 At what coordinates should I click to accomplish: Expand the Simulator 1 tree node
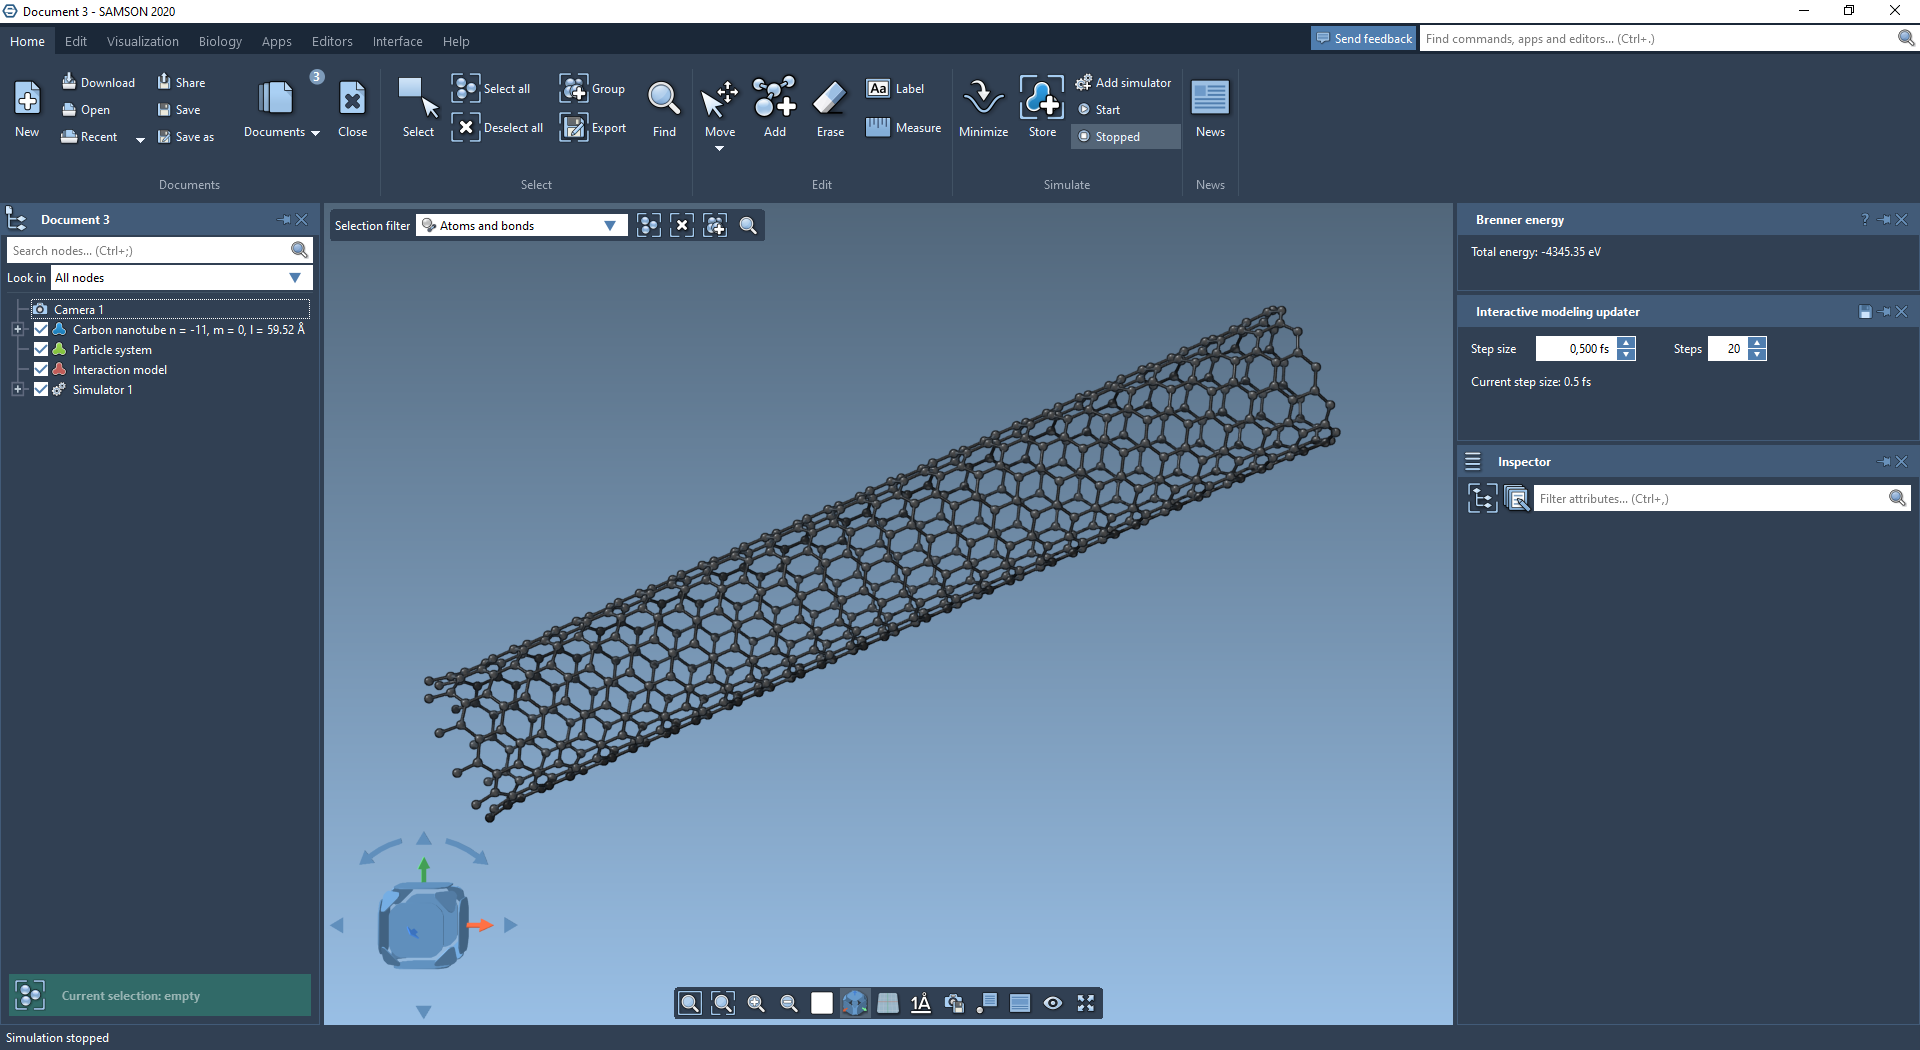17,390
